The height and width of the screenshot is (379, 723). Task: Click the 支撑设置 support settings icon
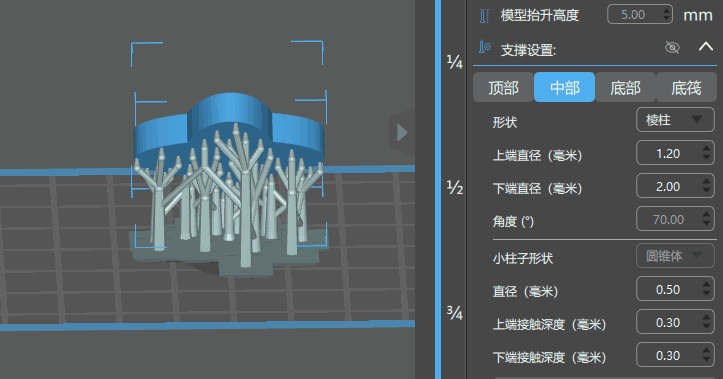pos(485,47)
